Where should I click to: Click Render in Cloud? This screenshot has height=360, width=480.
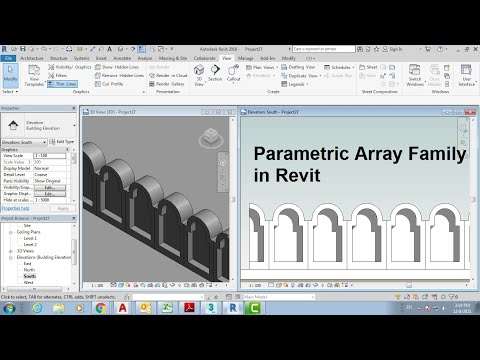point(169,76)
